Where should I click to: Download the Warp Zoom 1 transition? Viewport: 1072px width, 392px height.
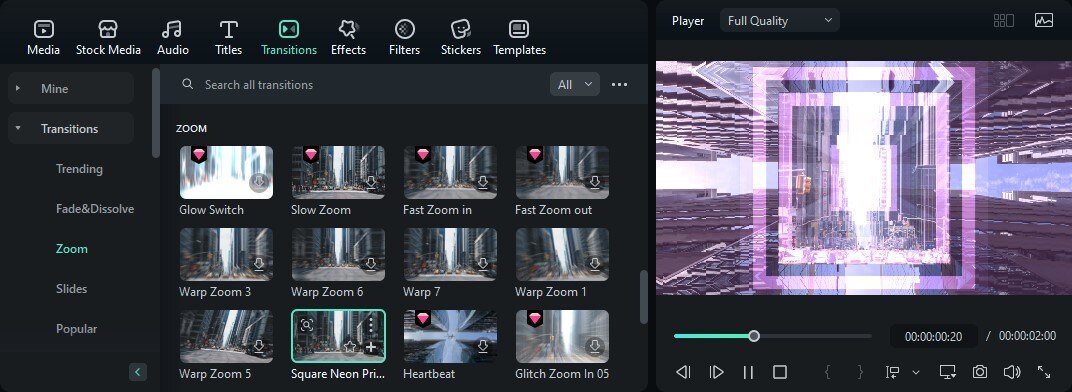coord(595,264)
